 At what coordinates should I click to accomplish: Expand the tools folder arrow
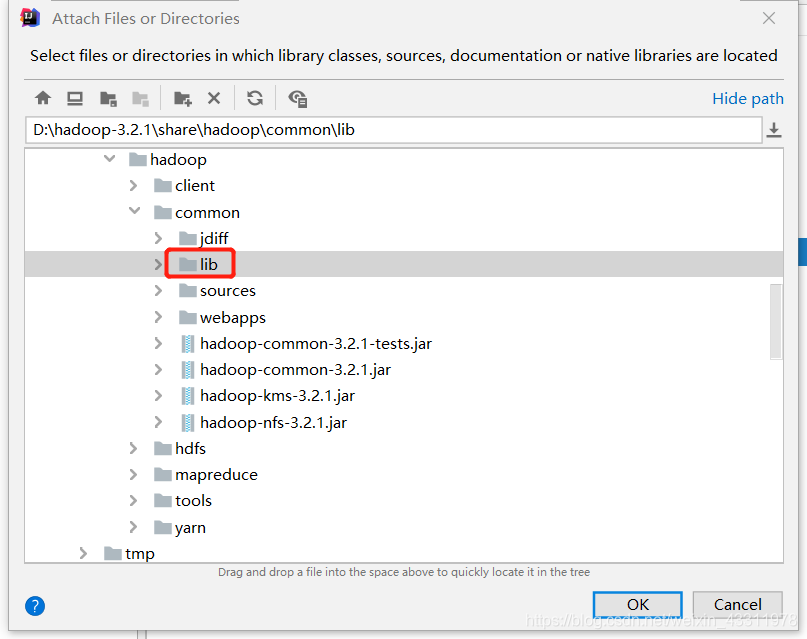click(x=133, y=500)
